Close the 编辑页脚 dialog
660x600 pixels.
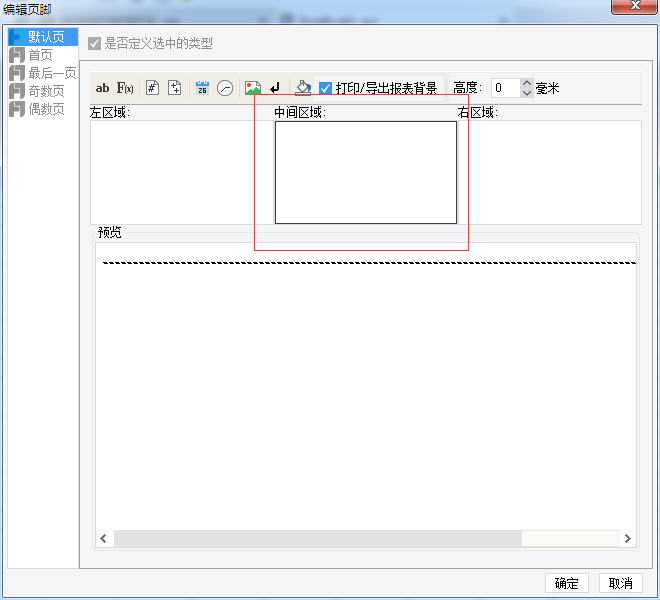(634, 6)
